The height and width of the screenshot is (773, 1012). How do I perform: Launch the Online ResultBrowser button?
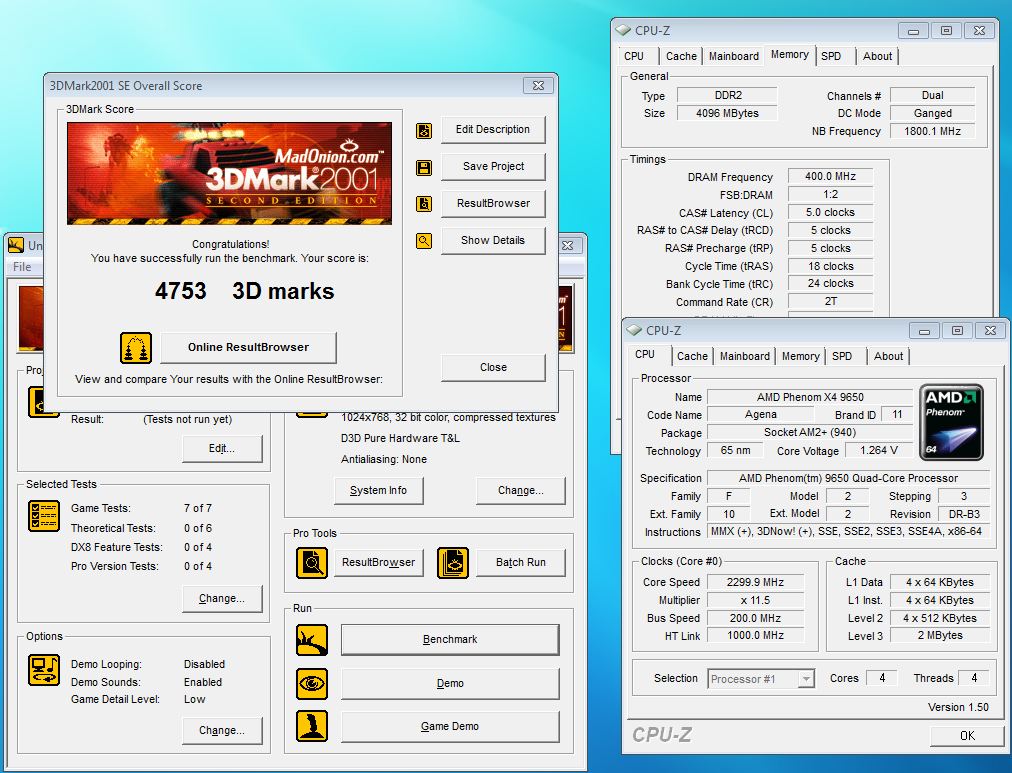click(248, 347)
